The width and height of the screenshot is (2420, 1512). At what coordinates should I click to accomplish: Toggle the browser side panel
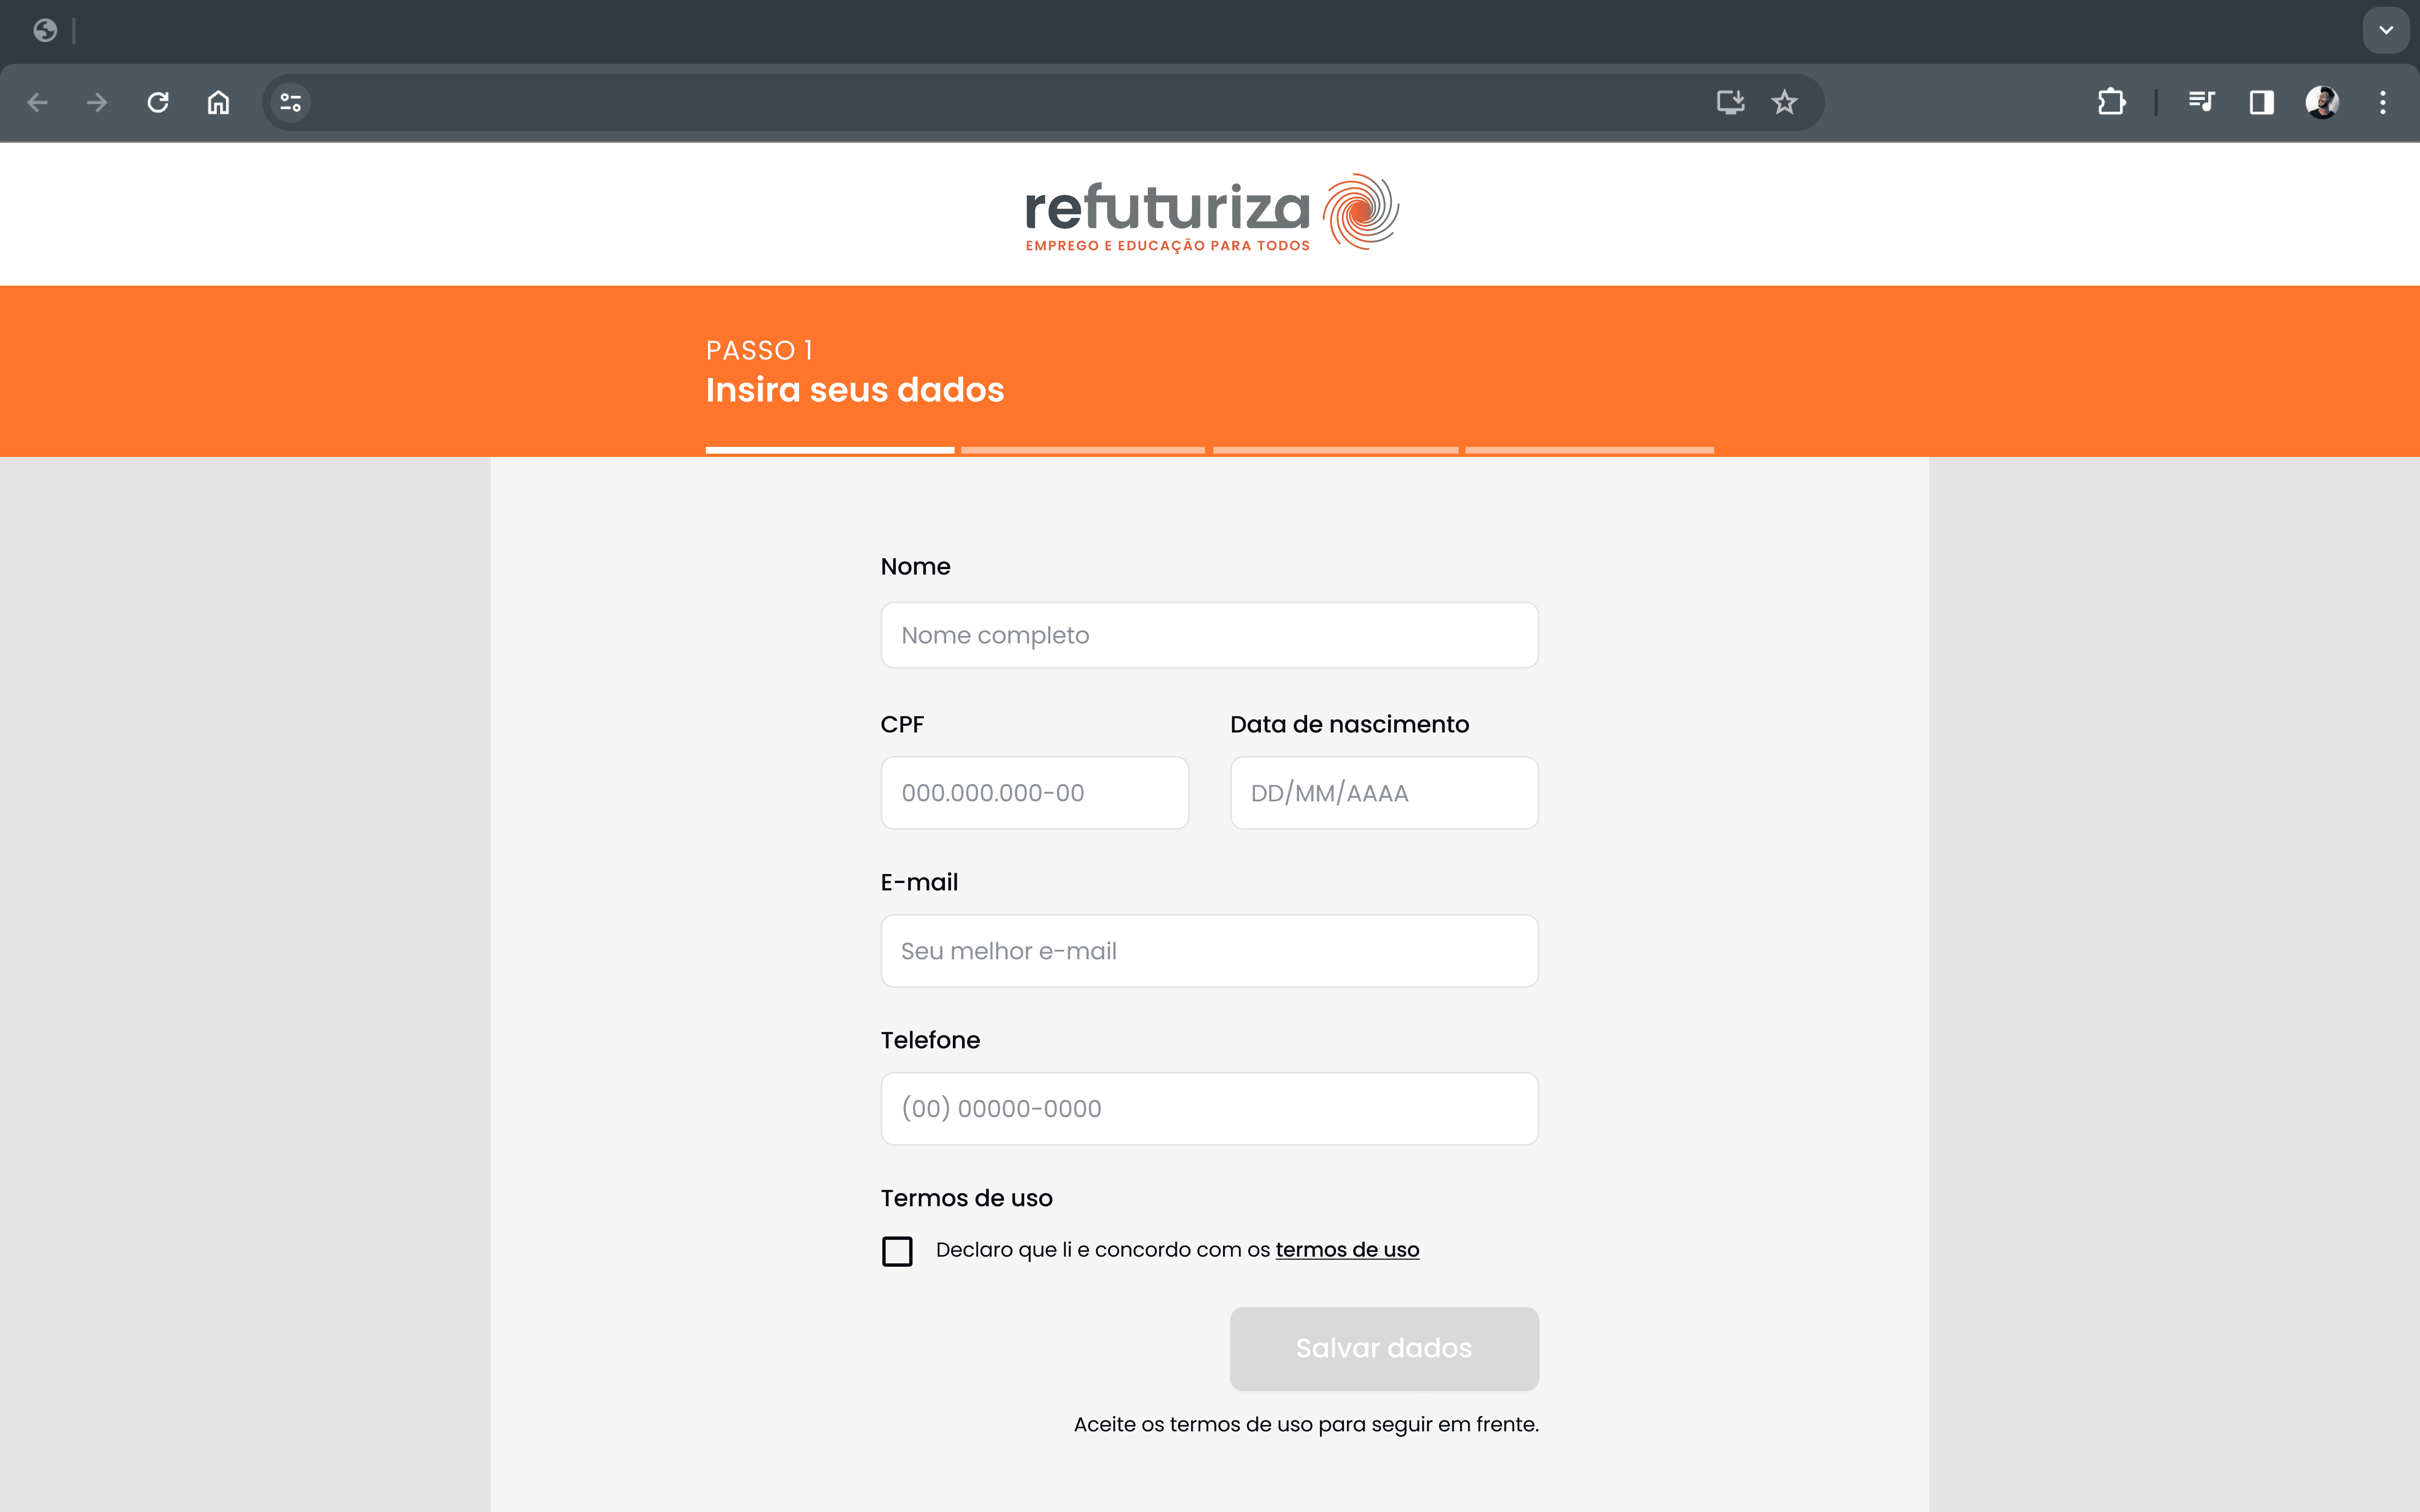pyautogui.click(x=2261, y=102)
